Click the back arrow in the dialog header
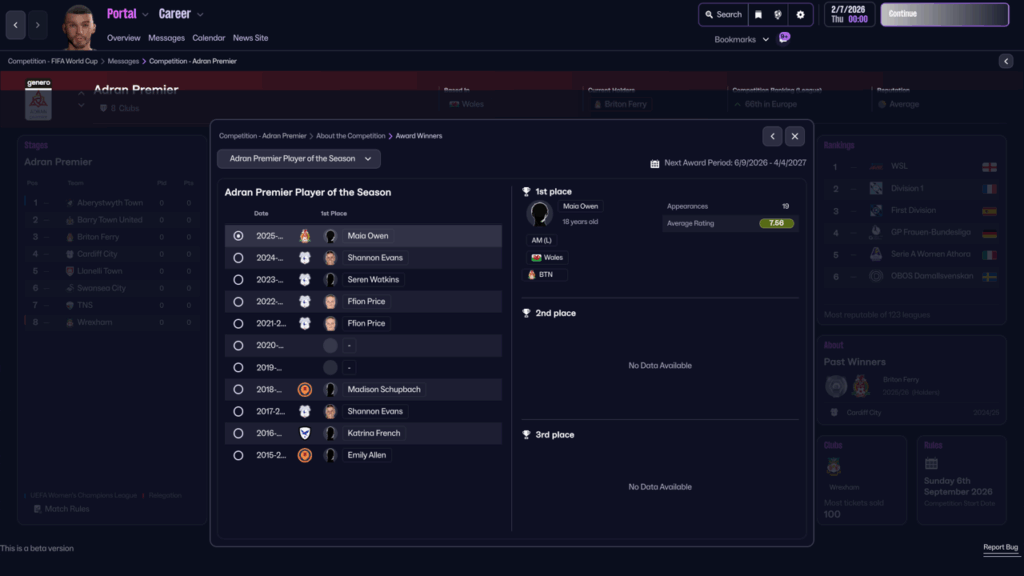 tap(772, 136)
